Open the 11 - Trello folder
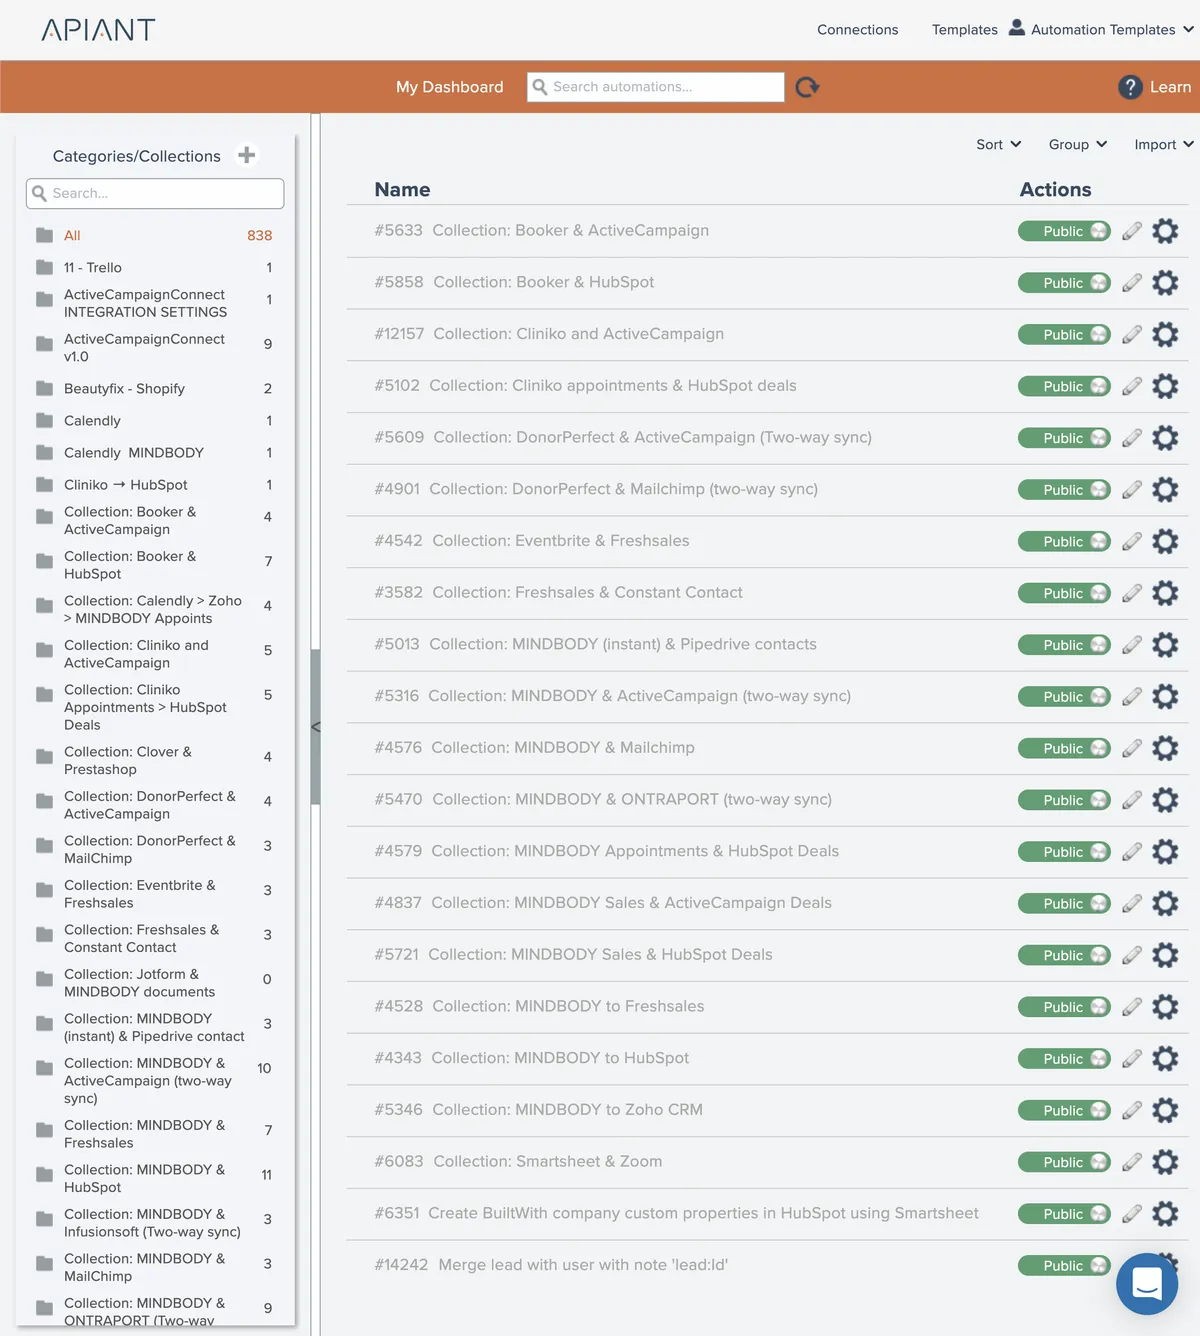 pyautogui.click(x=93, y=267)
